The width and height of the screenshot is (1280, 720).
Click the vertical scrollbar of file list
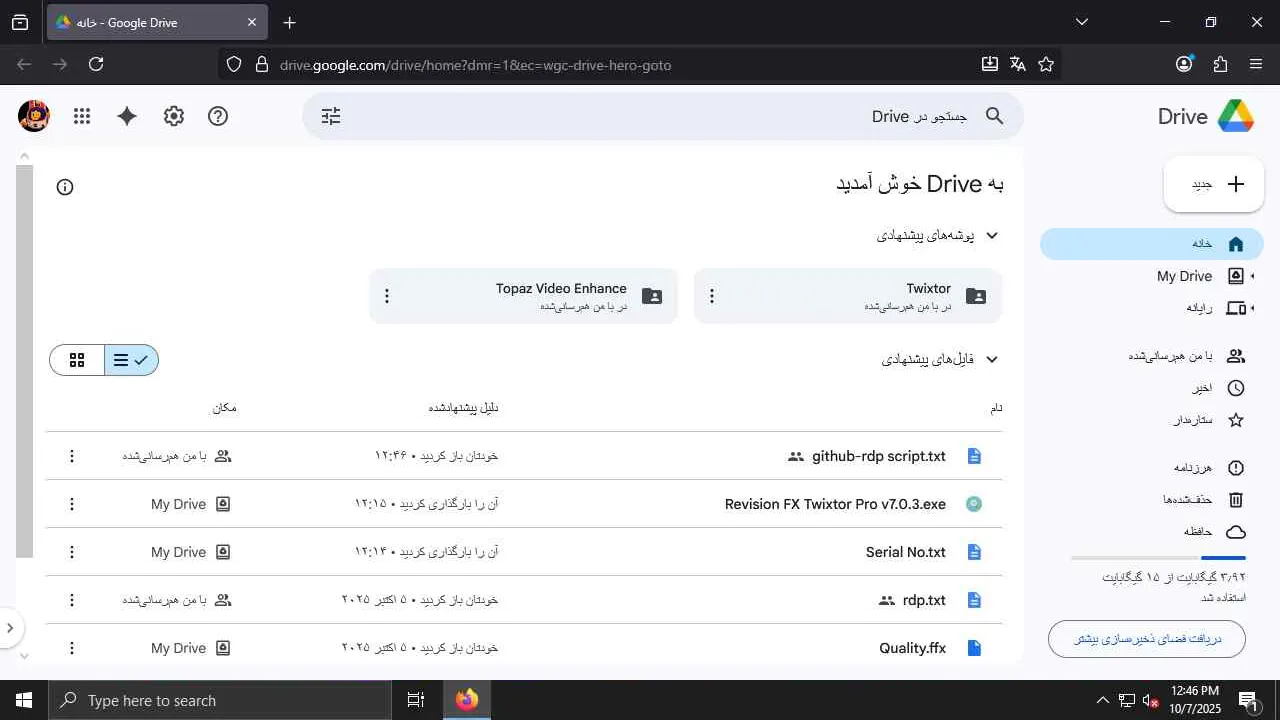point(25,361)
